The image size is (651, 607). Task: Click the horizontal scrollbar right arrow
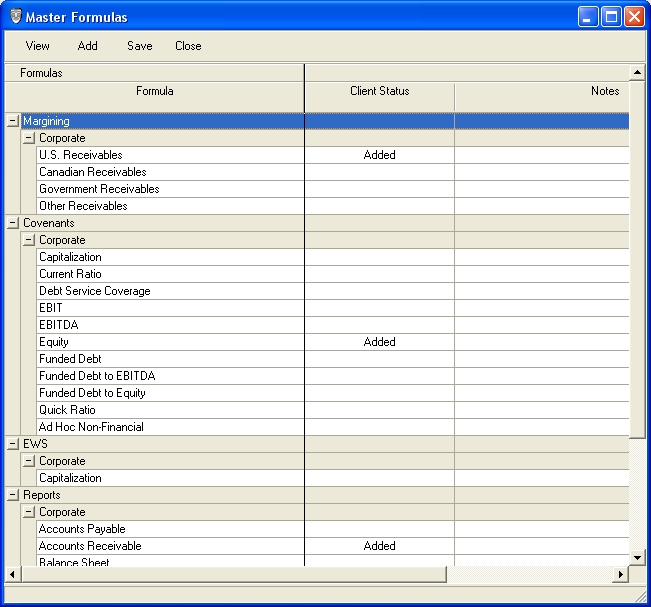click(x=621, y=575)
